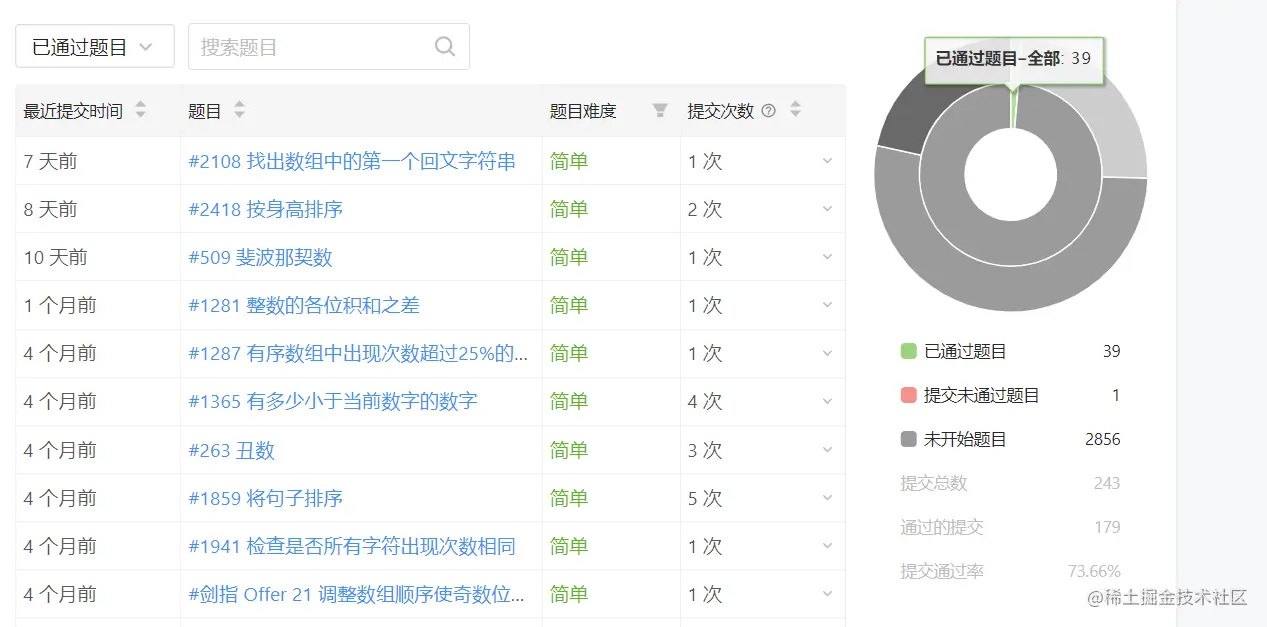Click 简单 difficulty in the #2108 row
The image size is (1267, 627).
(x=569, y=161)
